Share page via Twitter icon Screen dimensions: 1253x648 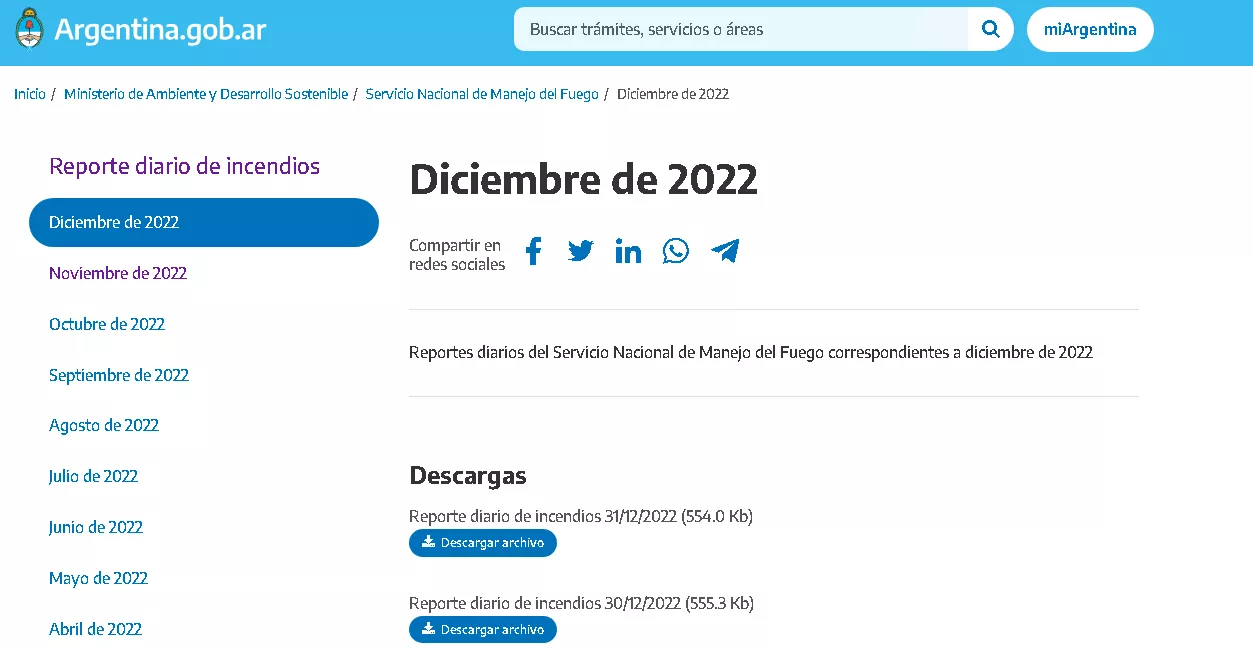(581, 251)
